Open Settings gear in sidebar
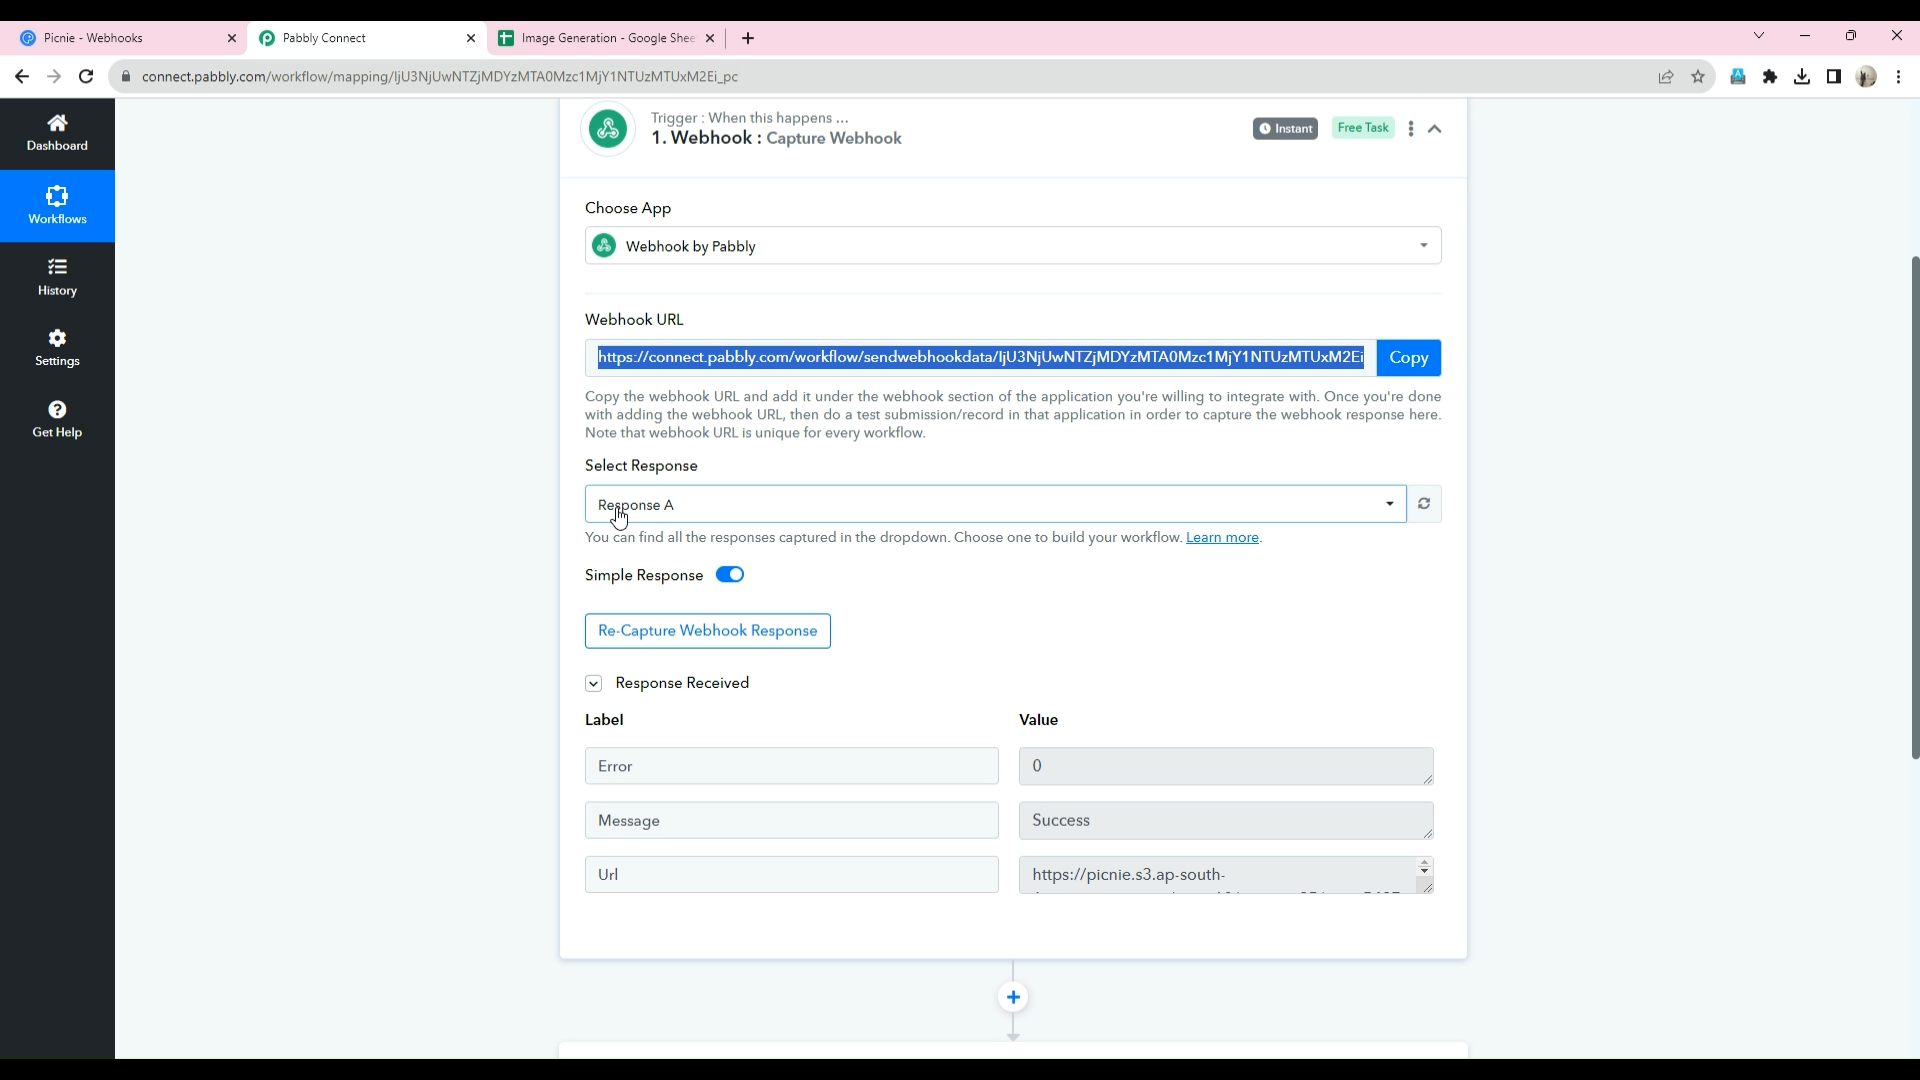Image resolution: width=1920 pixels, height=1080 pixels. pyautogui.click(x=57, y=339)
